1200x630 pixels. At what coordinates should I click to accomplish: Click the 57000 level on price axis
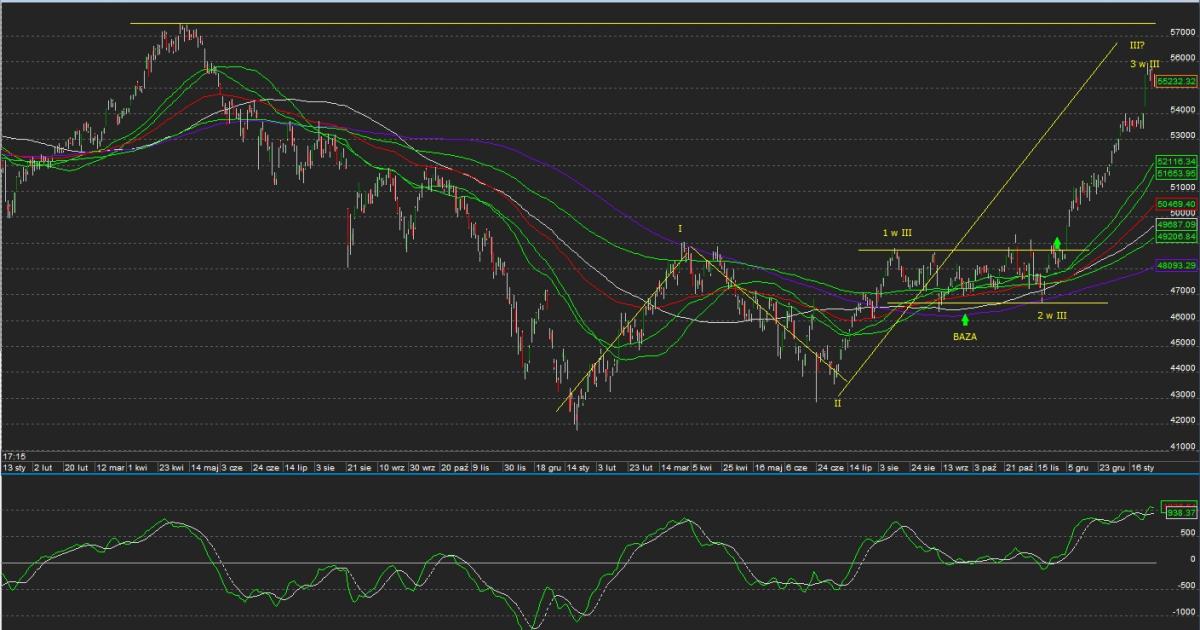[x=1183, y=32]
